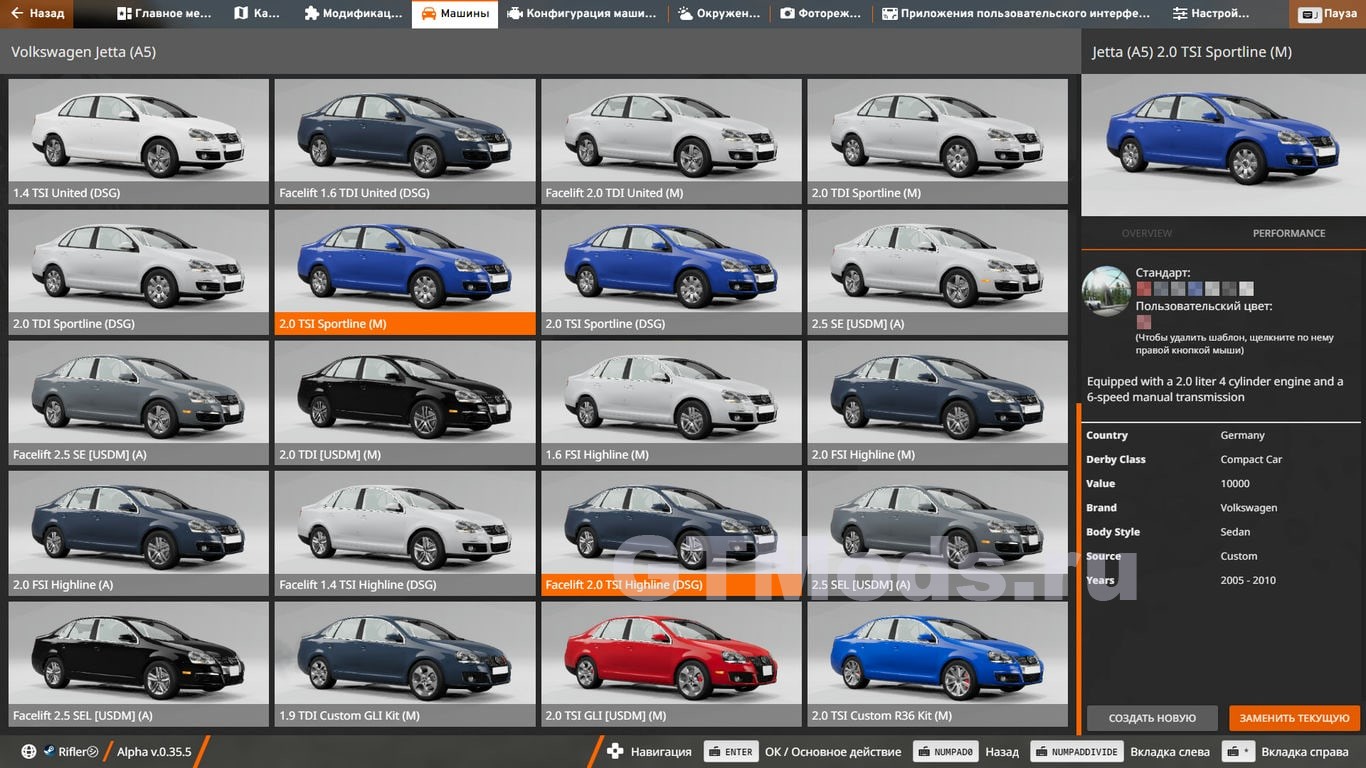Select Facelift 2.0 TSI Highline (DSG)
The height and width of the screenshot is (768, 1366).
point(671,533)
